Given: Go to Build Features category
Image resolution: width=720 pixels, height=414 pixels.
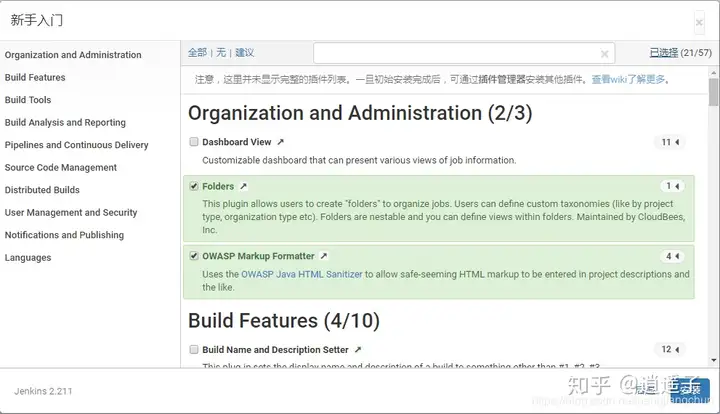Looking at the screenshot, I should pos(35,77).
